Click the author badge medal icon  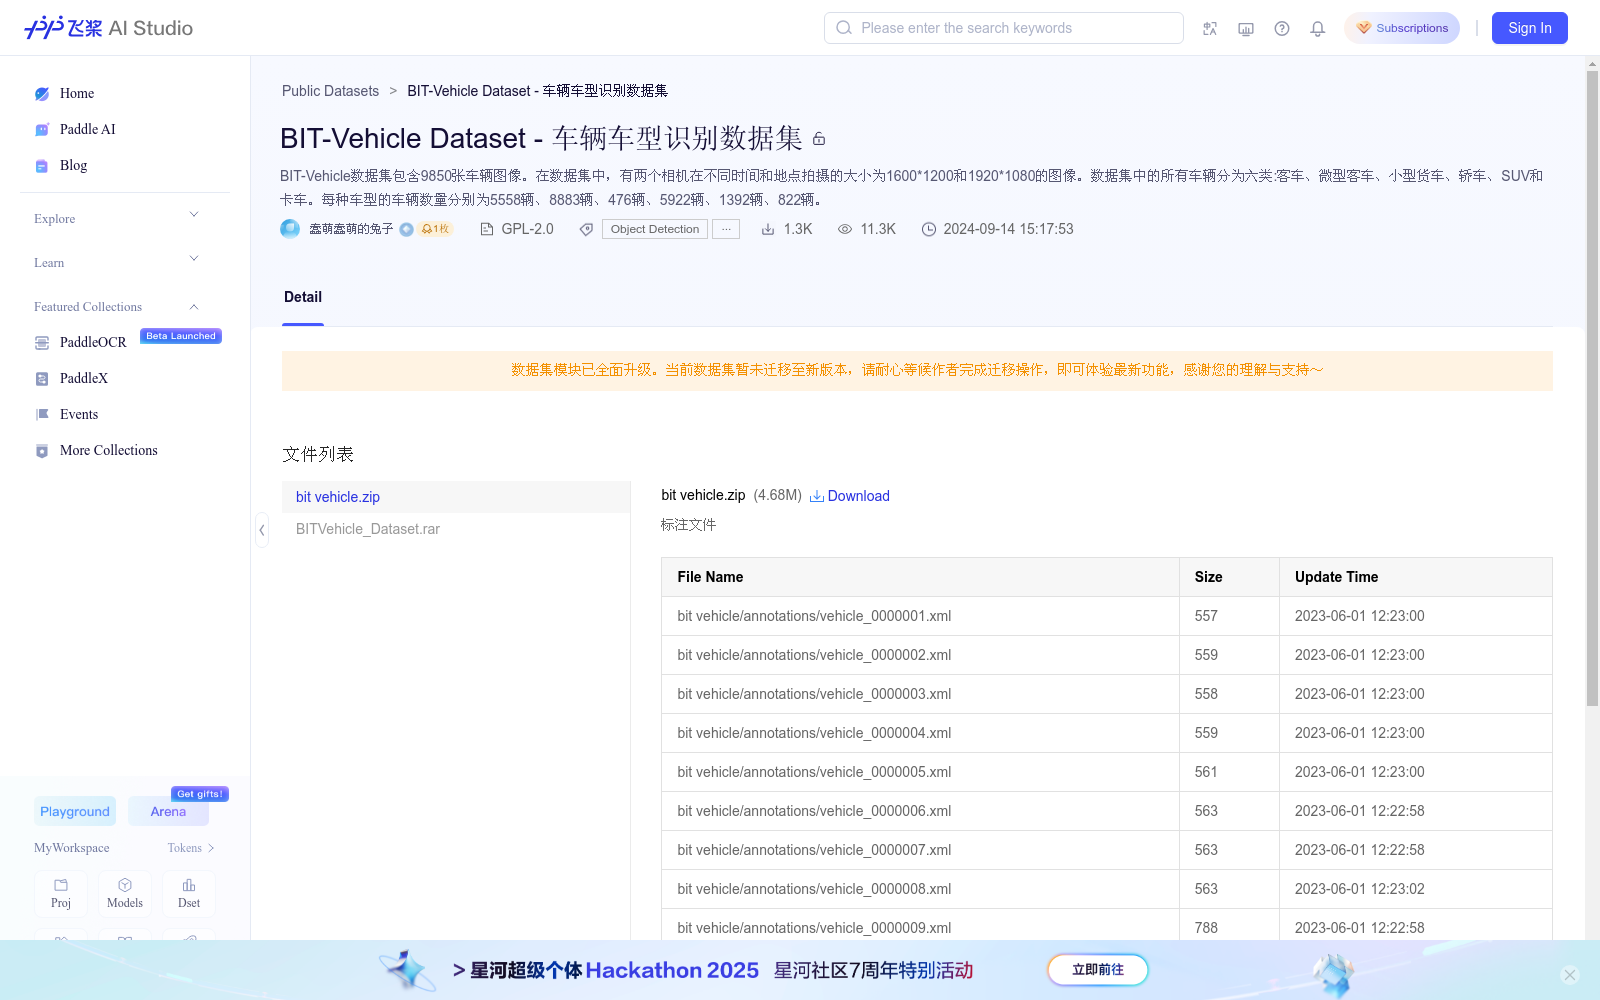(x=406, y=229)
